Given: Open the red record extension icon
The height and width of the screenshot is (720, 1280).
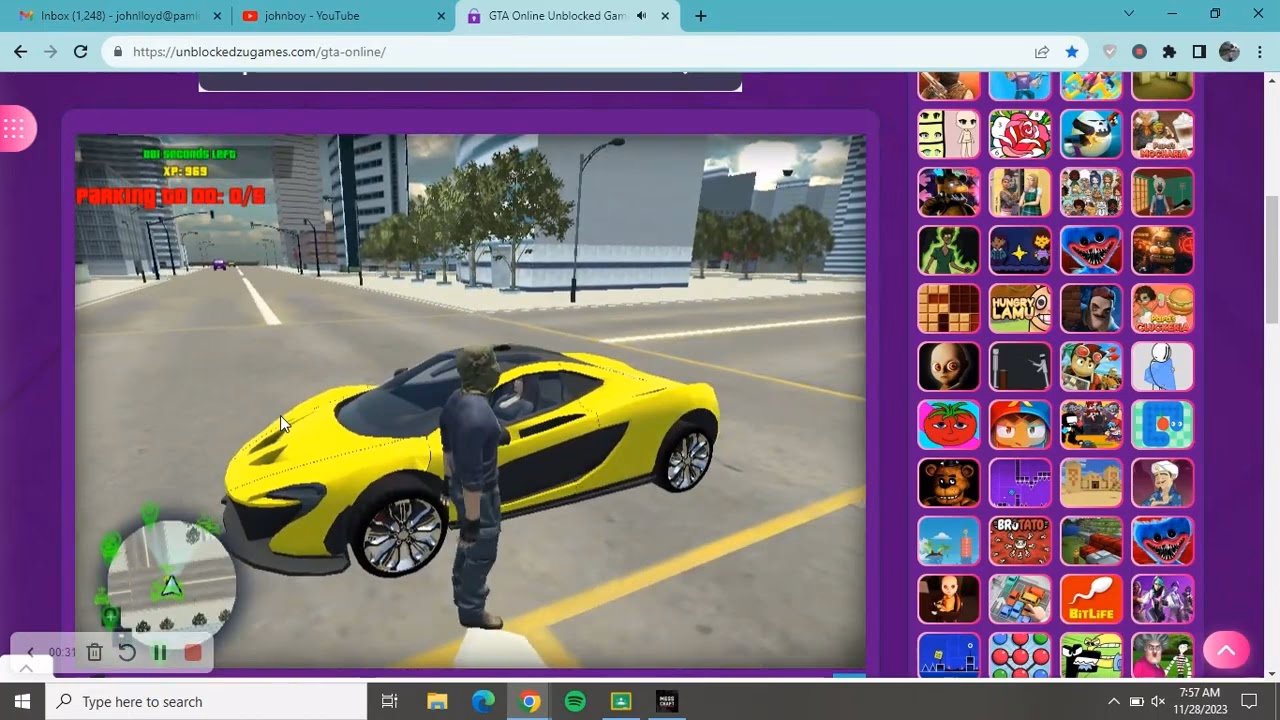Looking at the screenshot, I should [x=1139, y=52].
